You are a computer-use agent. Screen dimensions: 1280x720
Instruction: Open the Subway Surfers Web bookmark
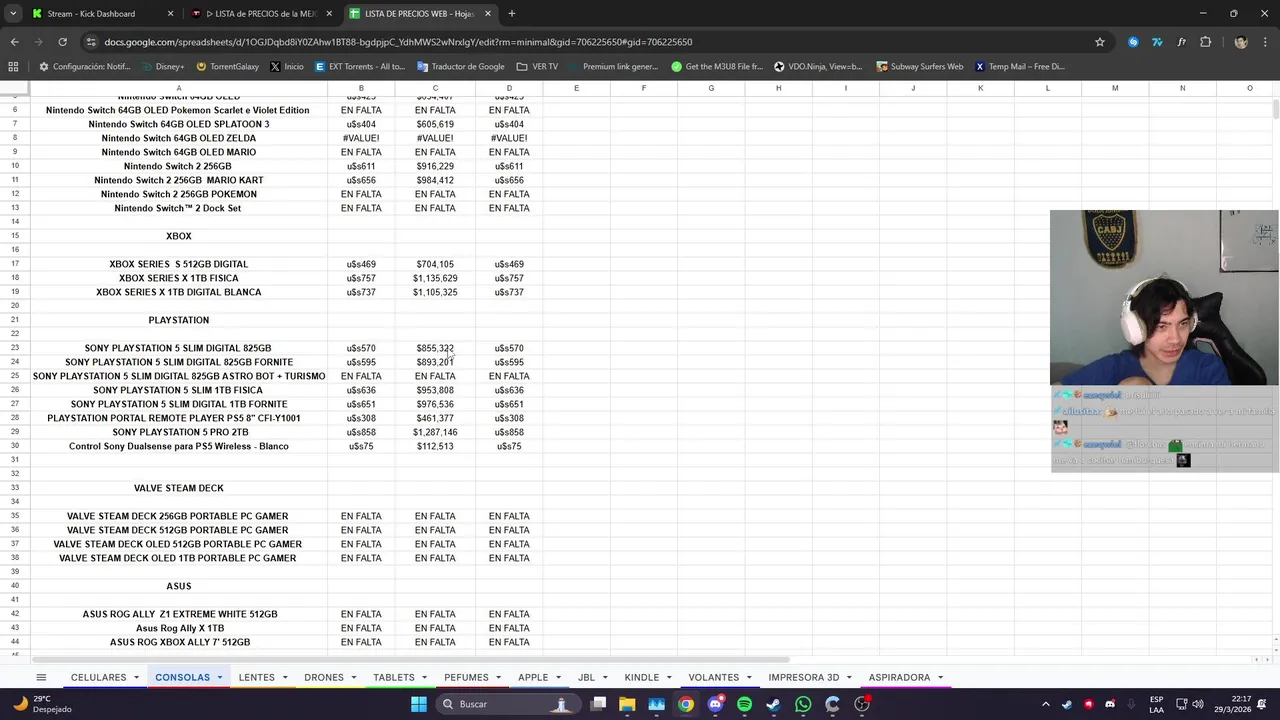pyautogui.click(x=919, y=66)
